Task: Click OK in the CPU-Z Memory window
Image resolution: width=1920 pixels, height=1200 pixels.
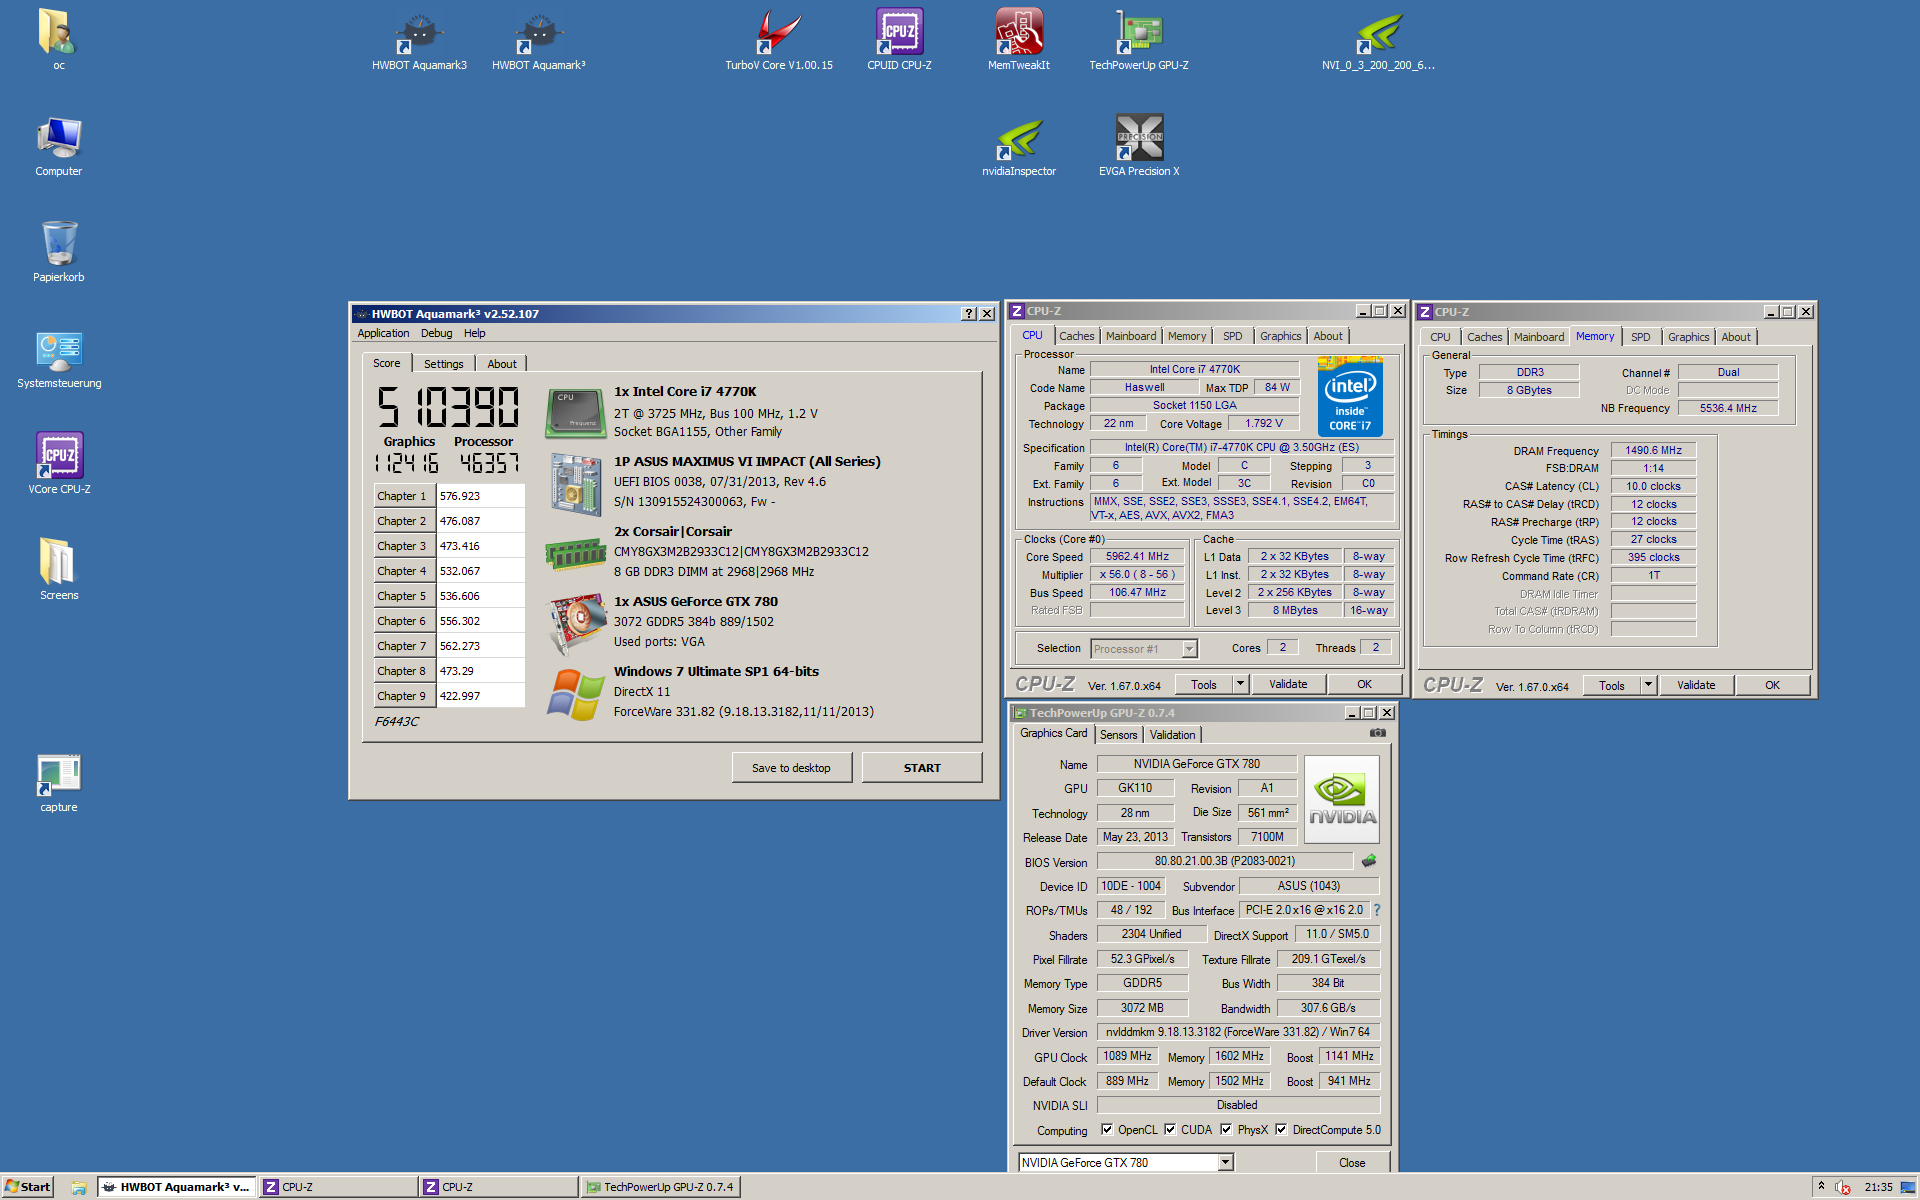Action: point(1772,685)
